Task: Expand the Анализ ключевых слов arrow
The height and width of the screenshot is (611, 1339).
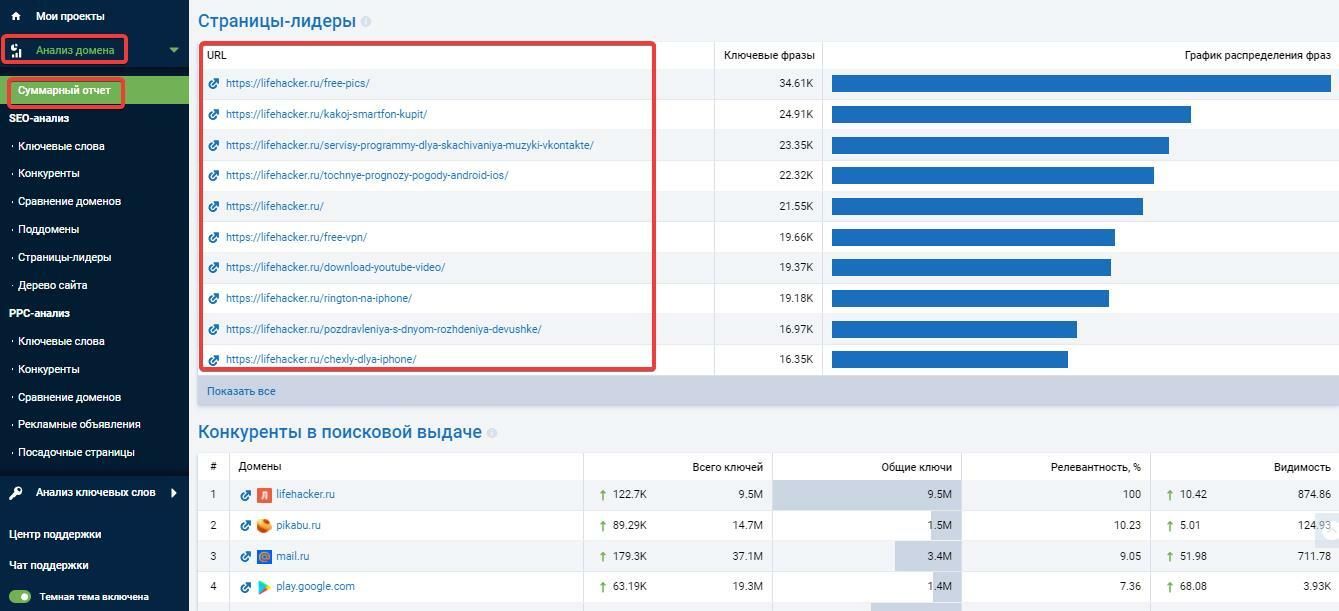Action: click(x=174, y=492)
